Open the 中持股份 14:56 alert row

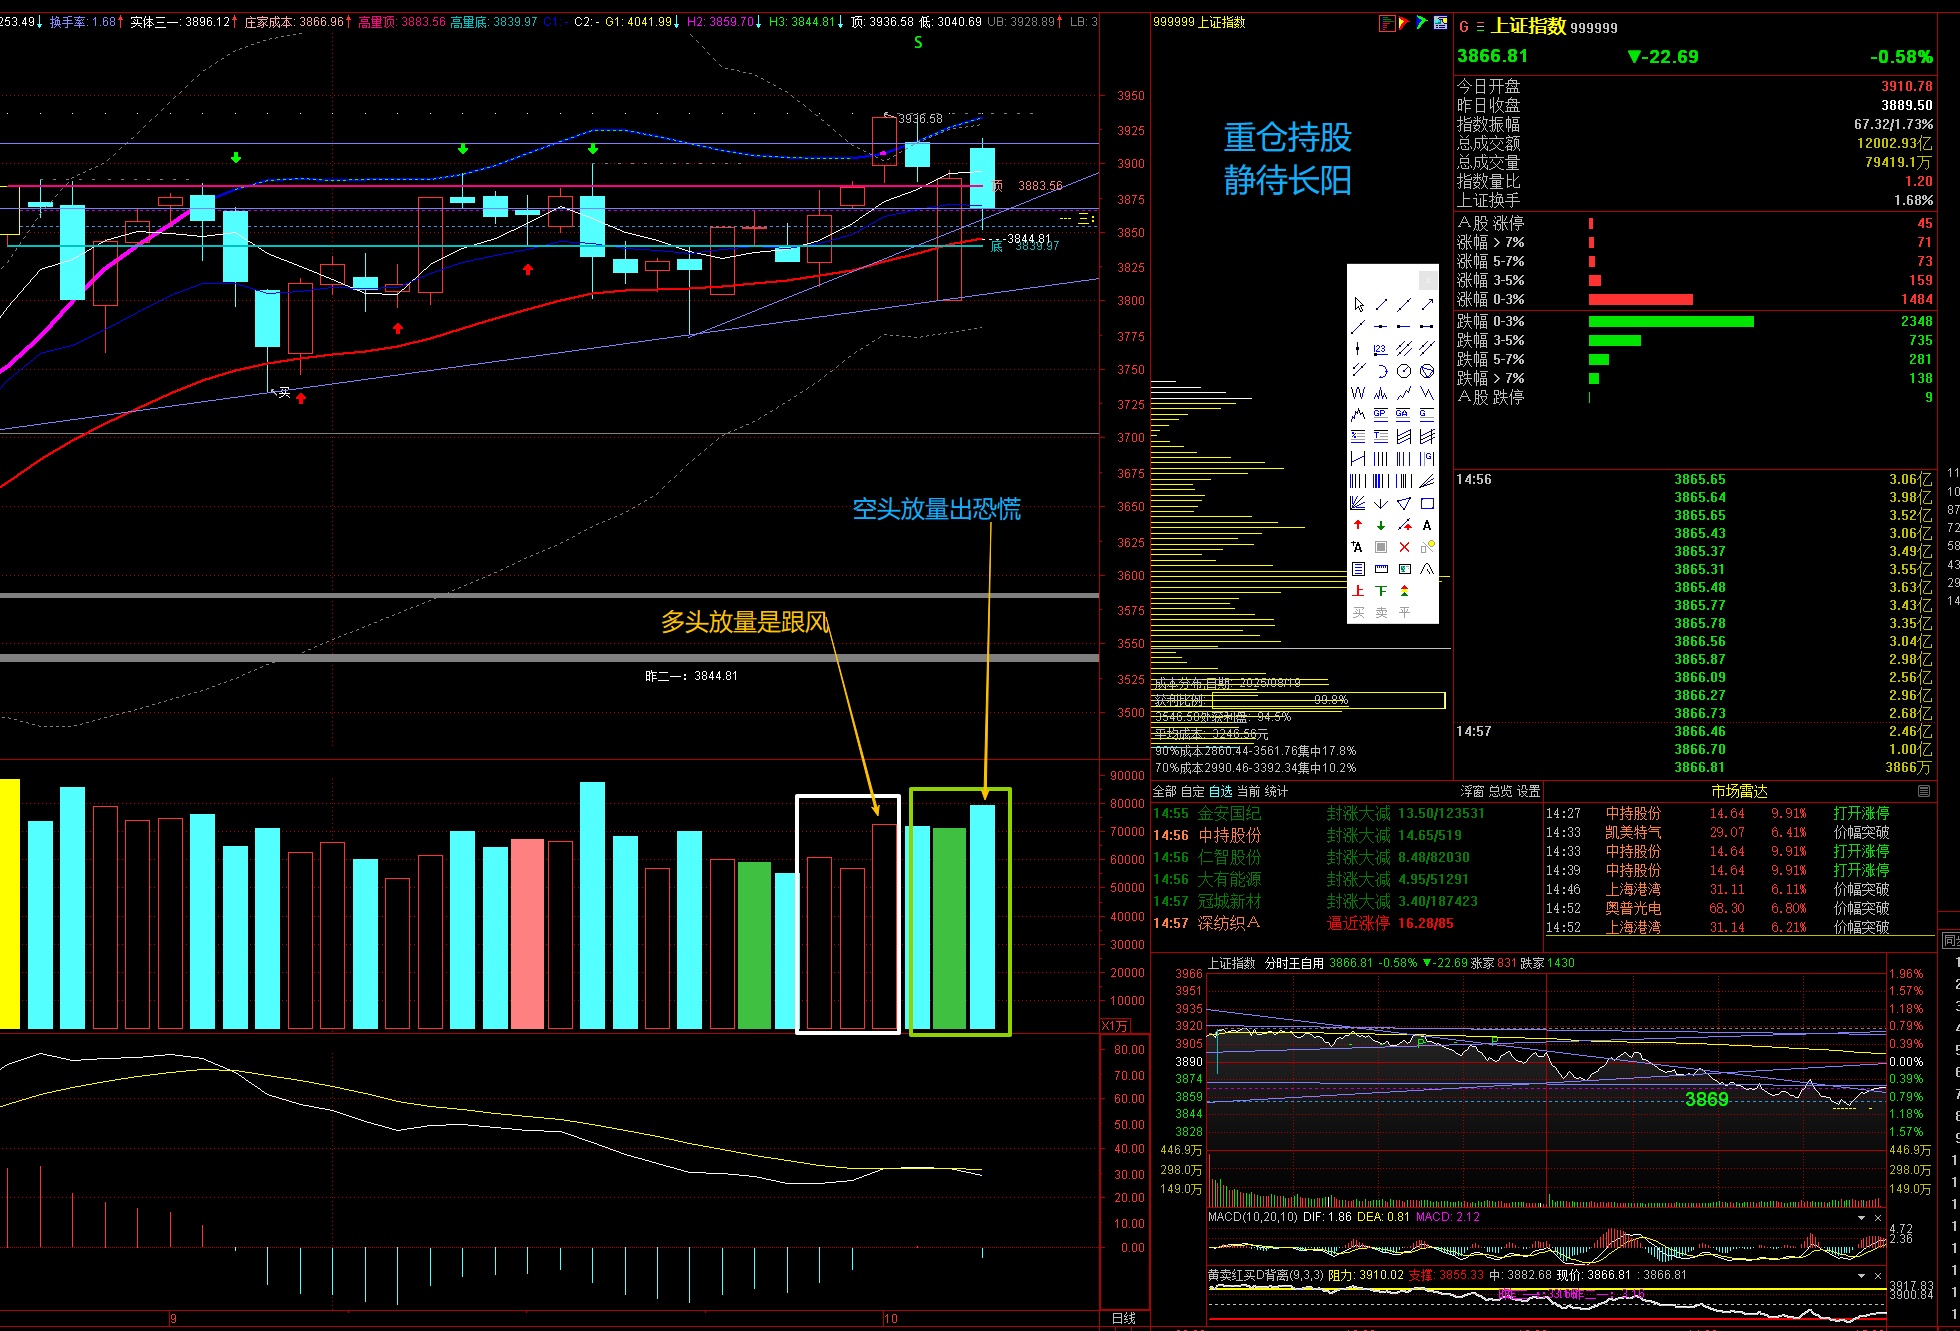pyautogui.click(x=1230, y=835)
